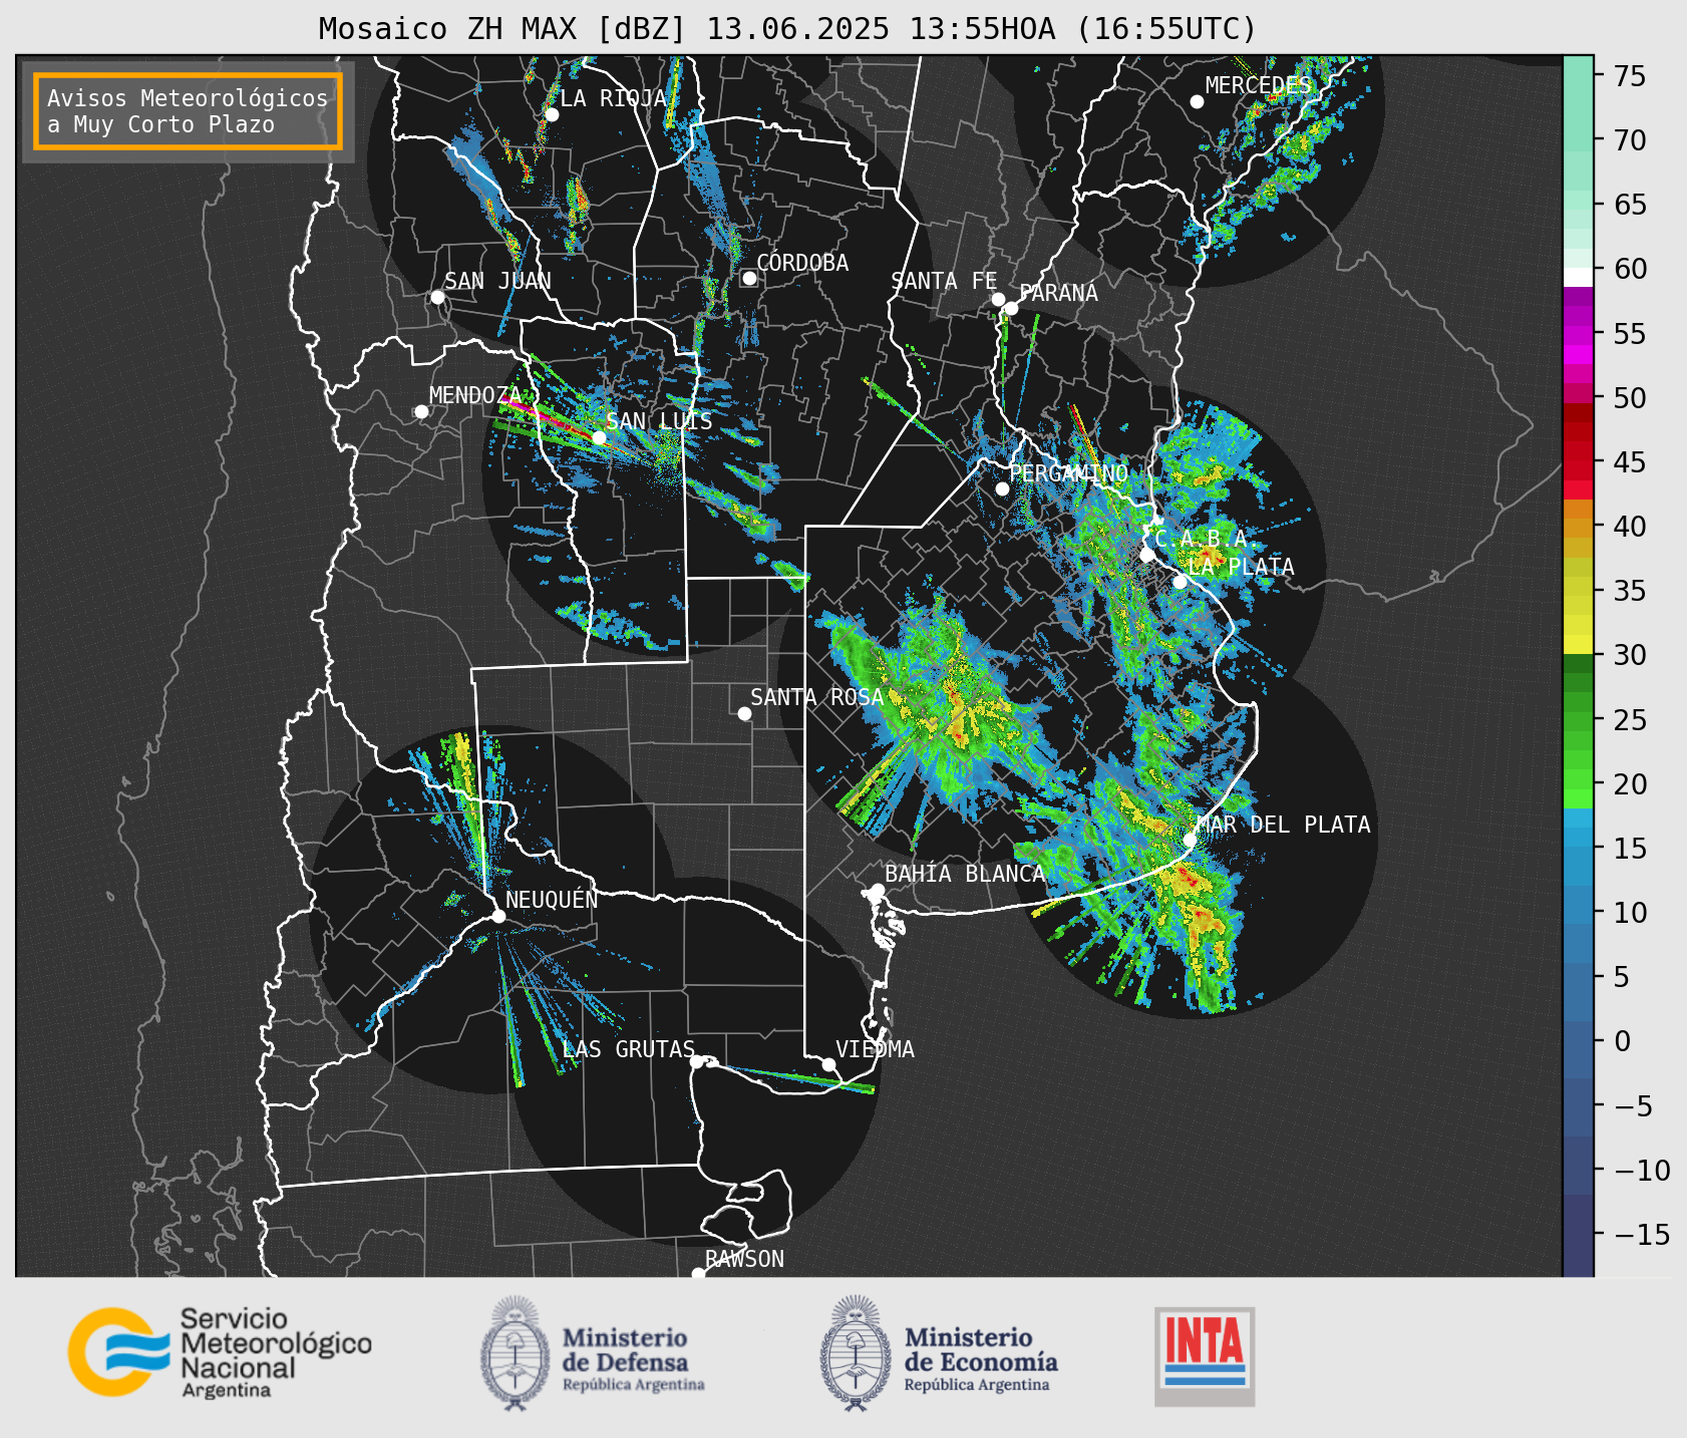This screenshot has height=1438, width=1687.
Task: Click the VIEDMA city marker dot
Action: click(x=829, y=1064)
